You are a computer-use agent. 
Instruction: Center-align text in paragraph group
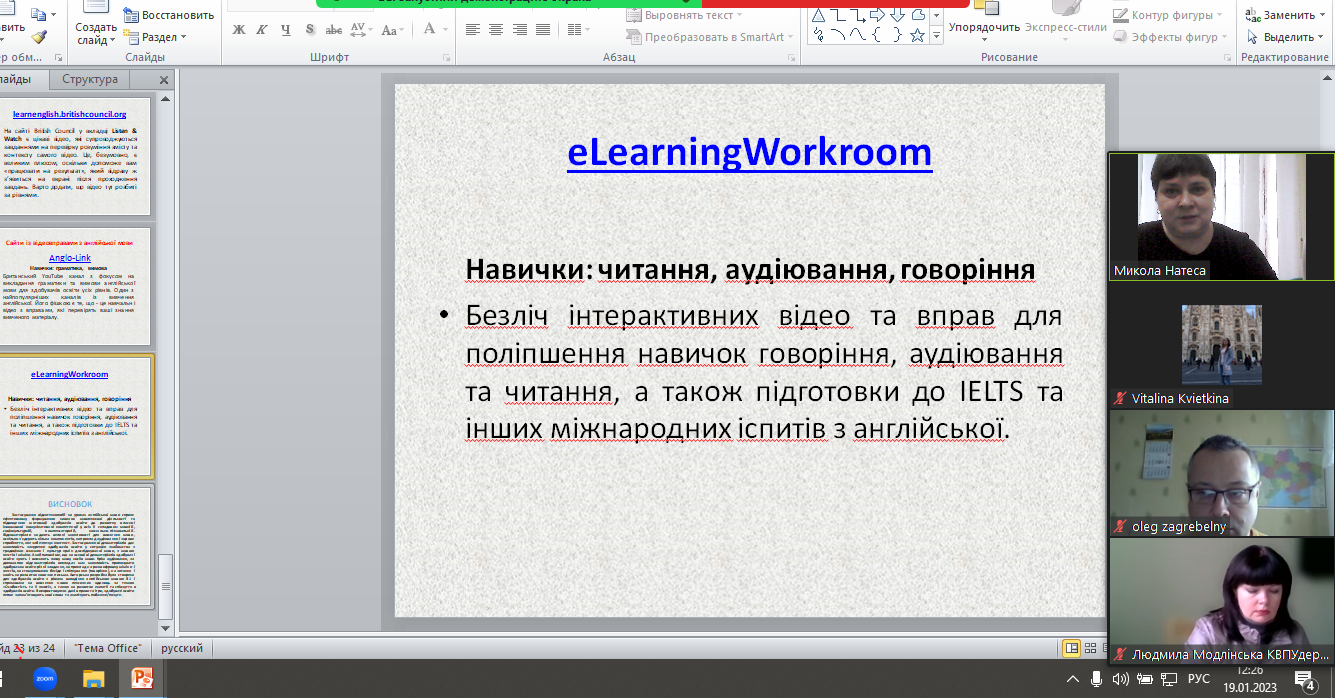[496, 29]
